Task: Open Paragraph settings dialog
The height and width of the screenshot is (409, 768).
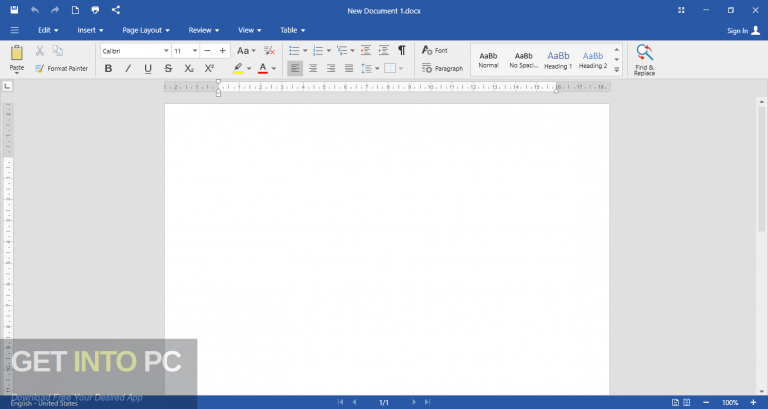Action: coord(442,69)
